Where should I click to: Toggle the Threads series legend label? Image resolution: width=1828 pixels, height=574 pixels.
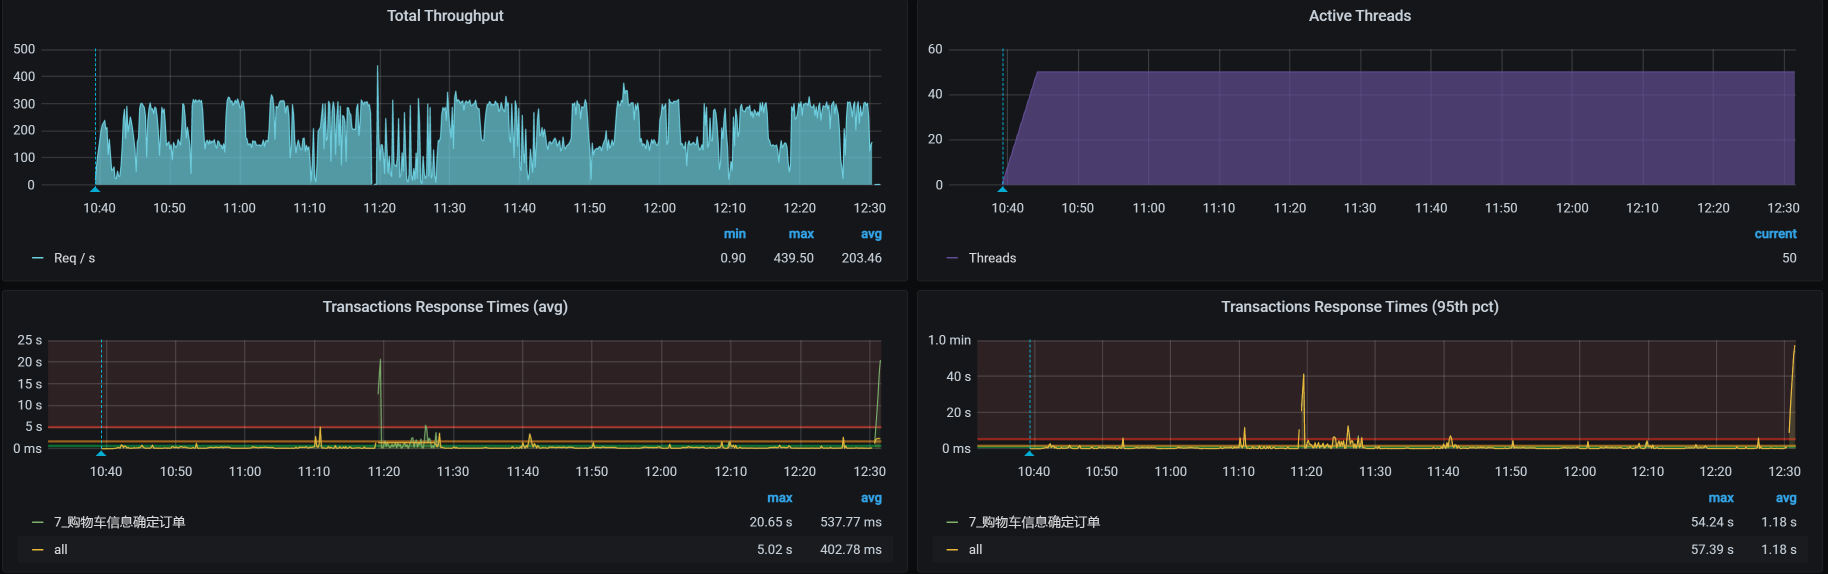[992, 258]
